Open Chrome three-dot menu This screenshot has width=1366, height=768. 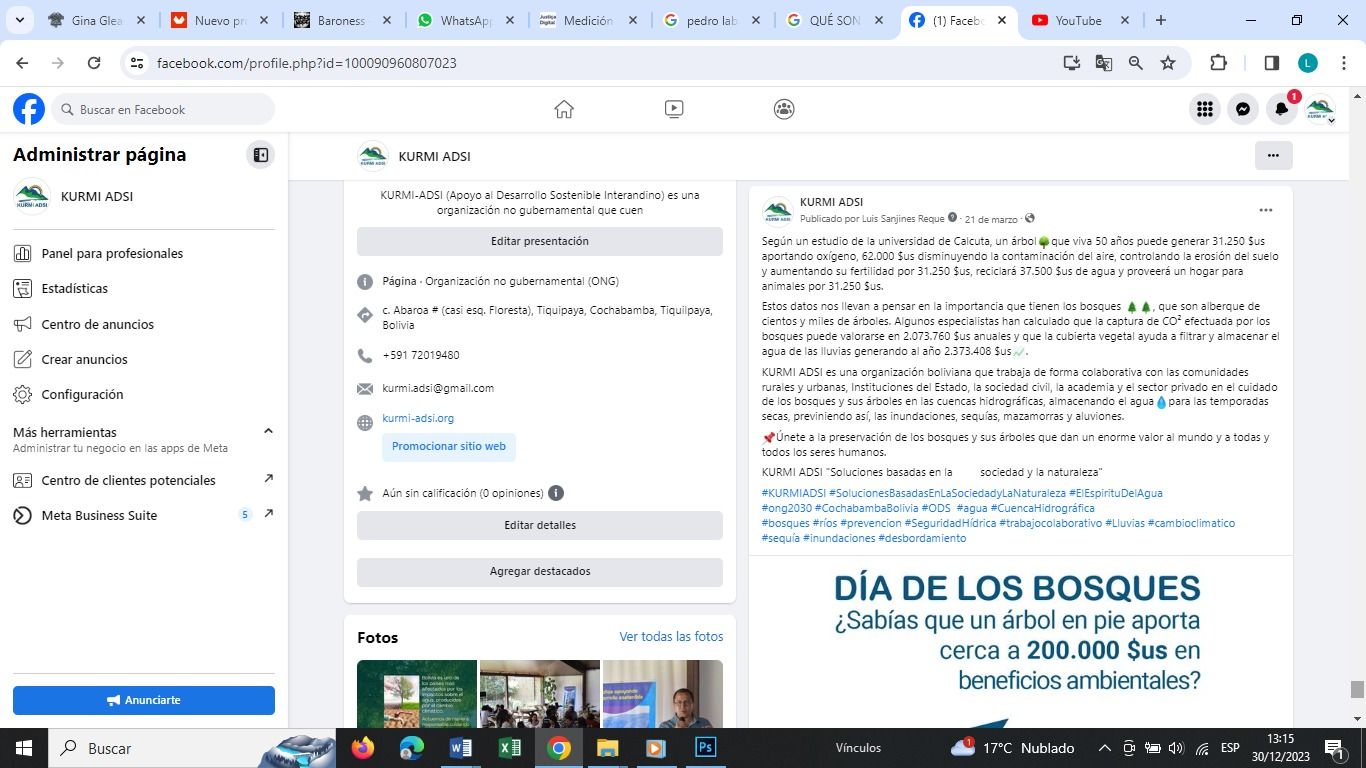click(1342, 62)
